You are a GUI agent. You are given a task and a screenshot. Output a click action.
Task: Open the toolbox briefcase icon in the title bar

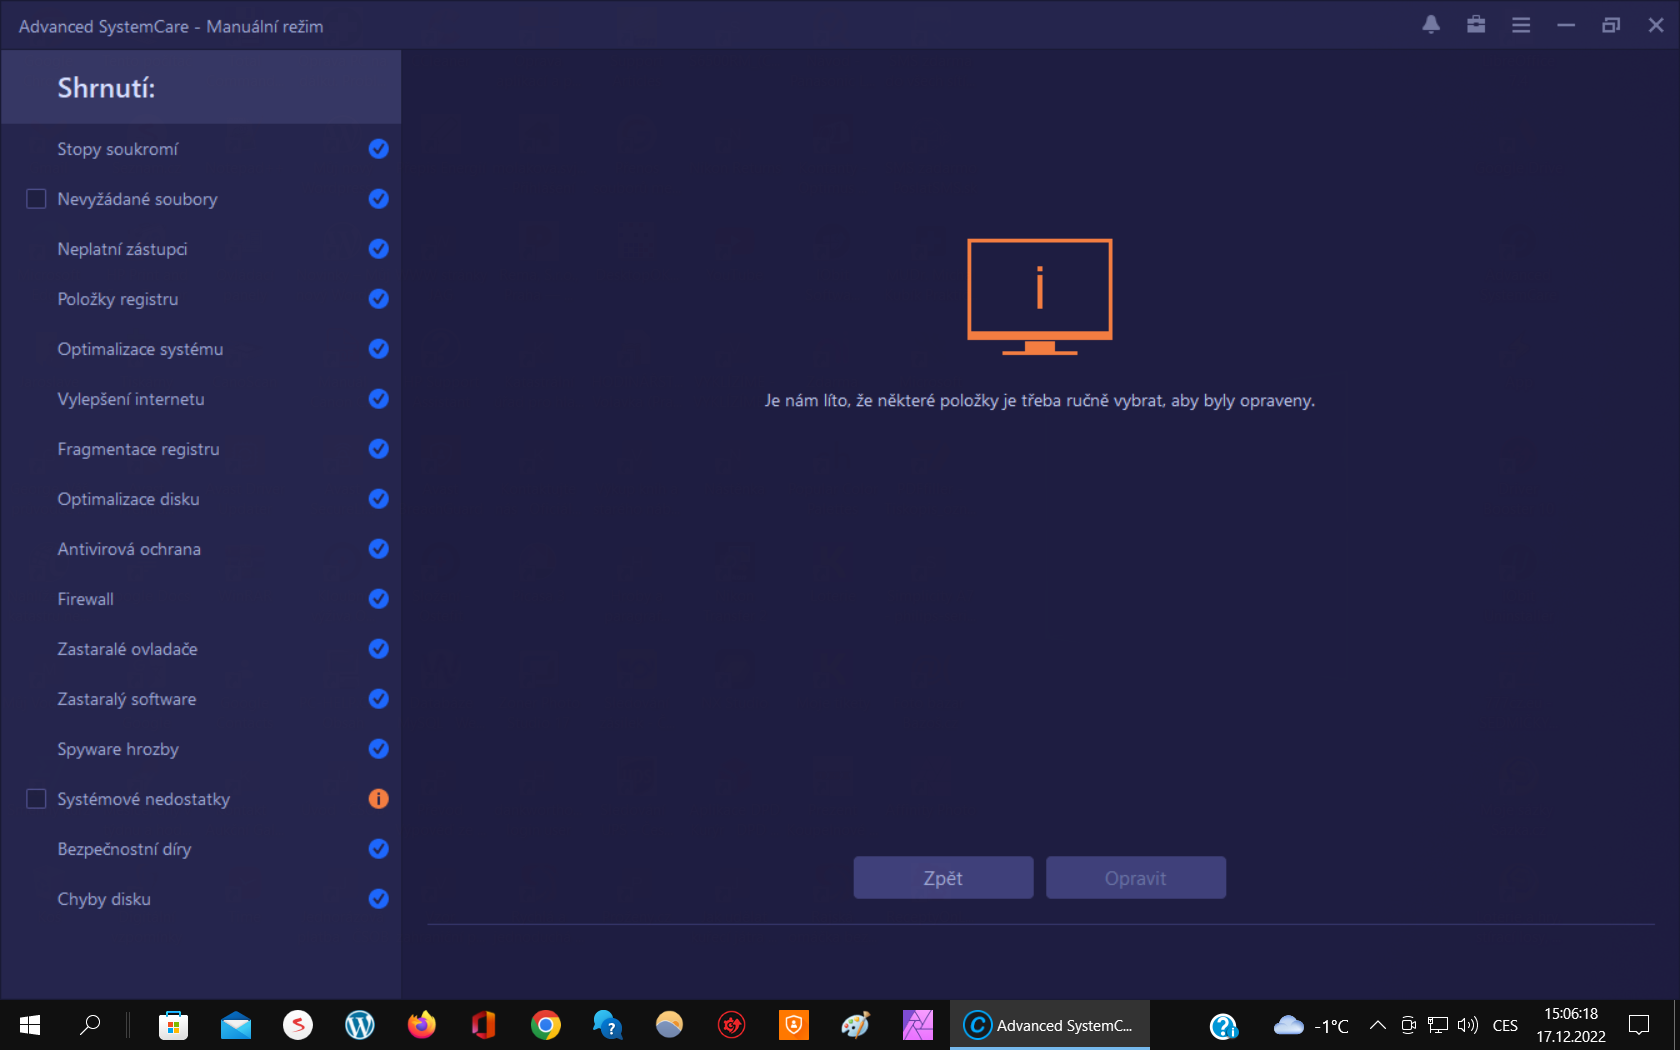point(1476,25)
